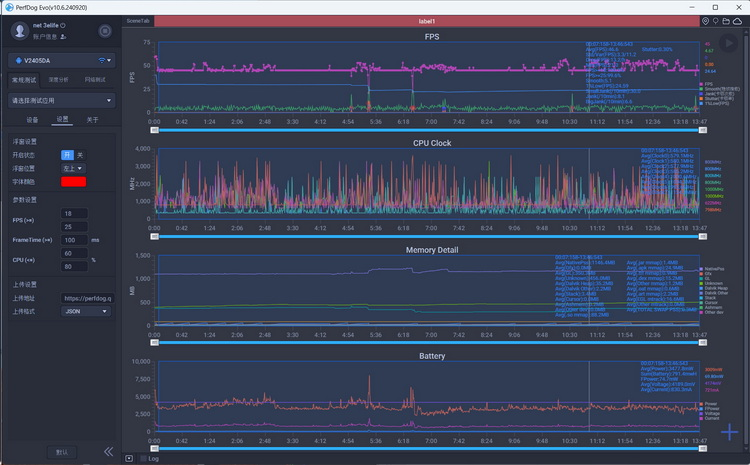Turn floating window off with 关
This screenshot has width=750, height=465.
pos(80,155)
